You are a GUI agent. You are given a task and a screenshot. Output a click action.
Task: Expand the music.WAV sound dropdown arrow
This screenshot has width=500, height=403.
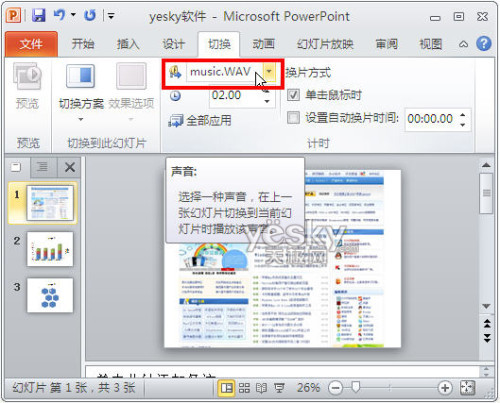[x=269, y=71]
